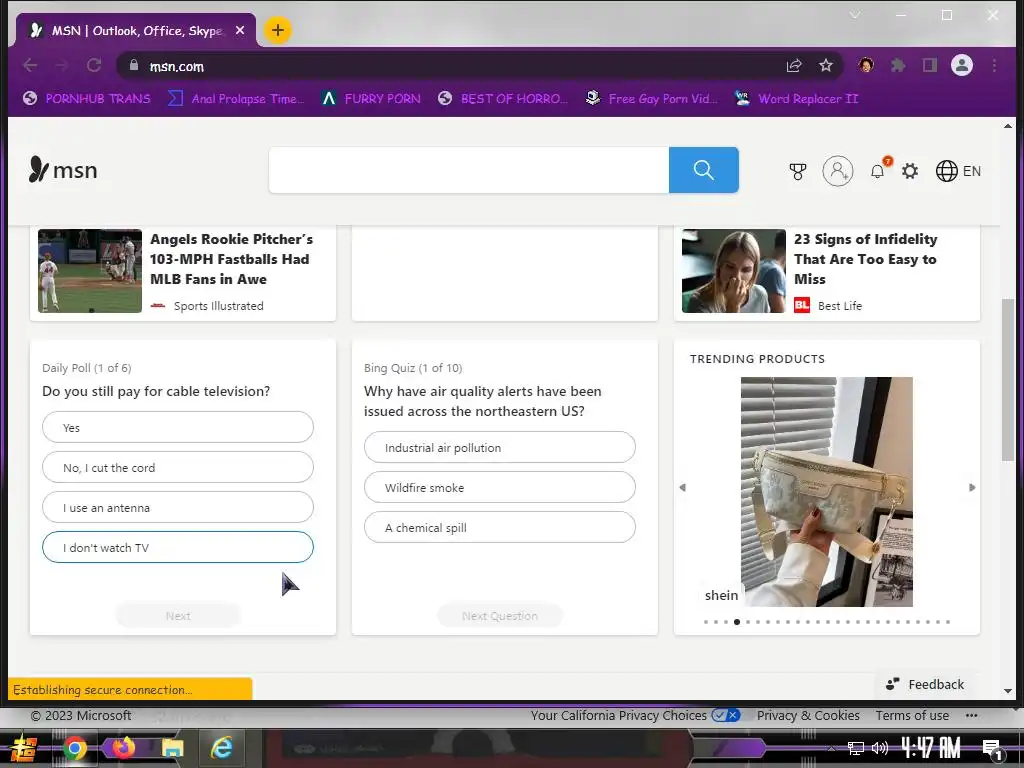Click the Best Life source label

point(839,306)
